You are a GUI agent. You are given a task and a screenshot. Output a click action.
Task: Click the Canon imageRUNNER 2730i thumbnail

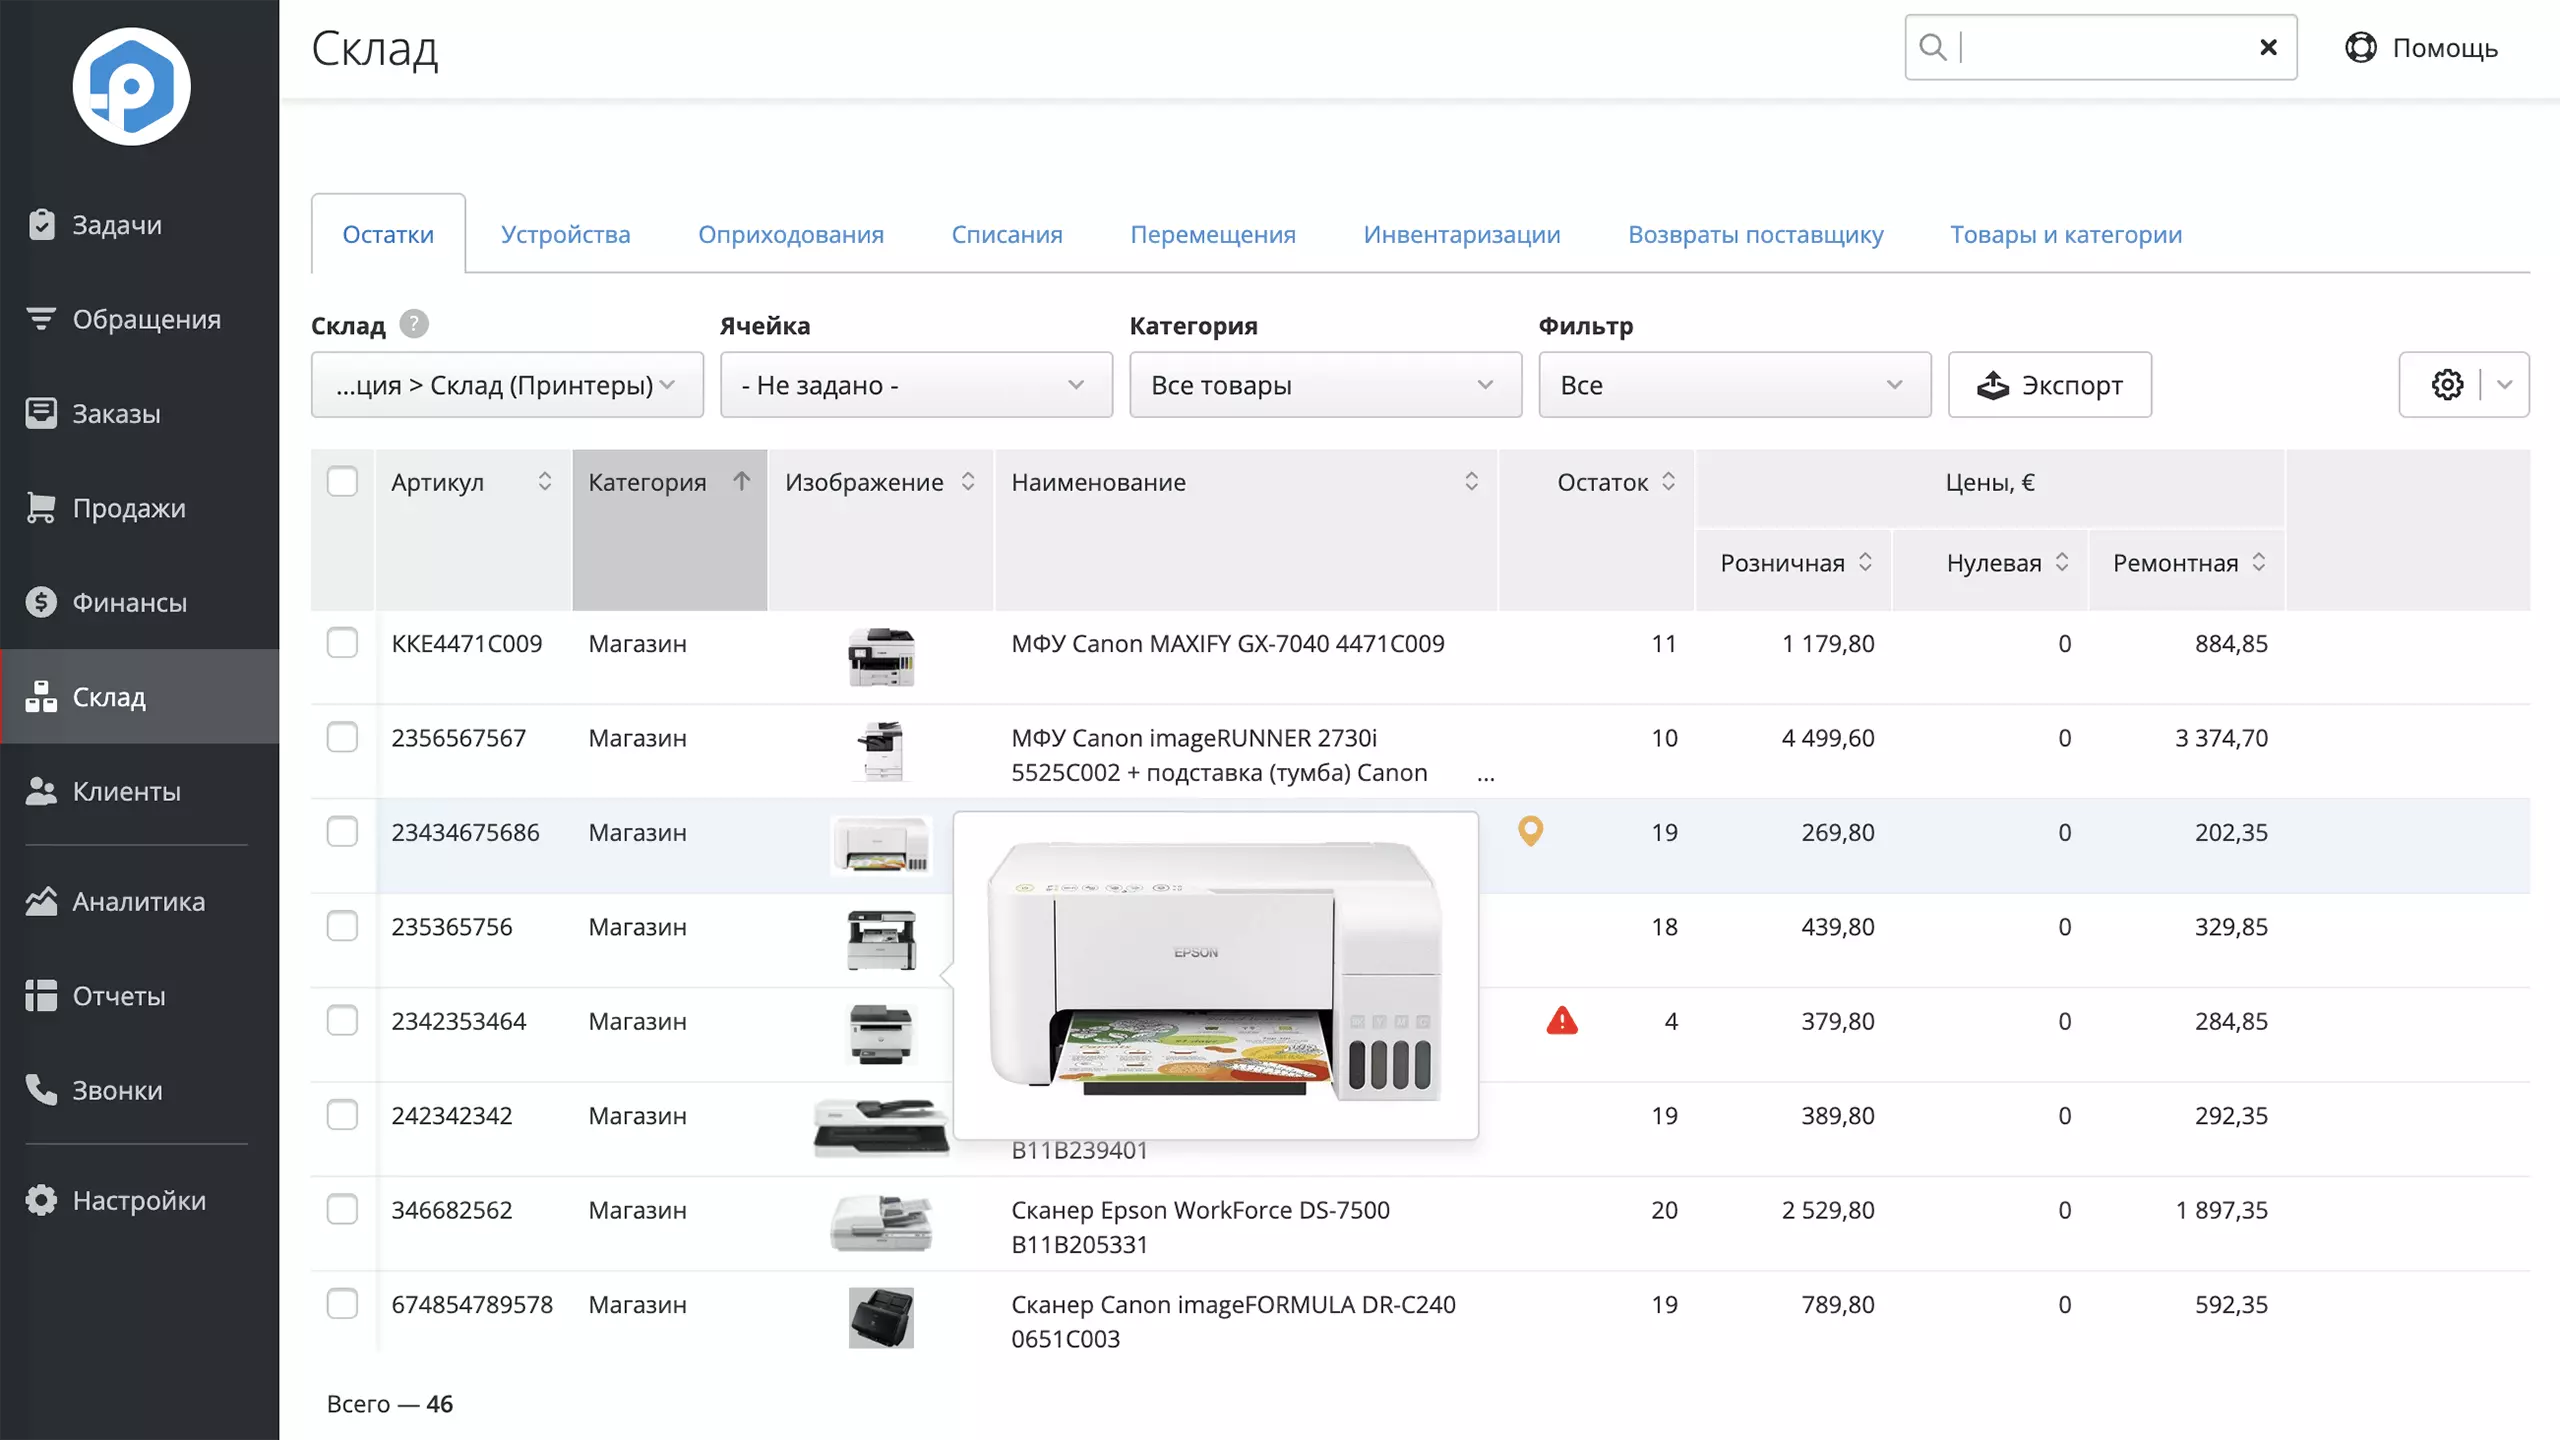[881, 751]
